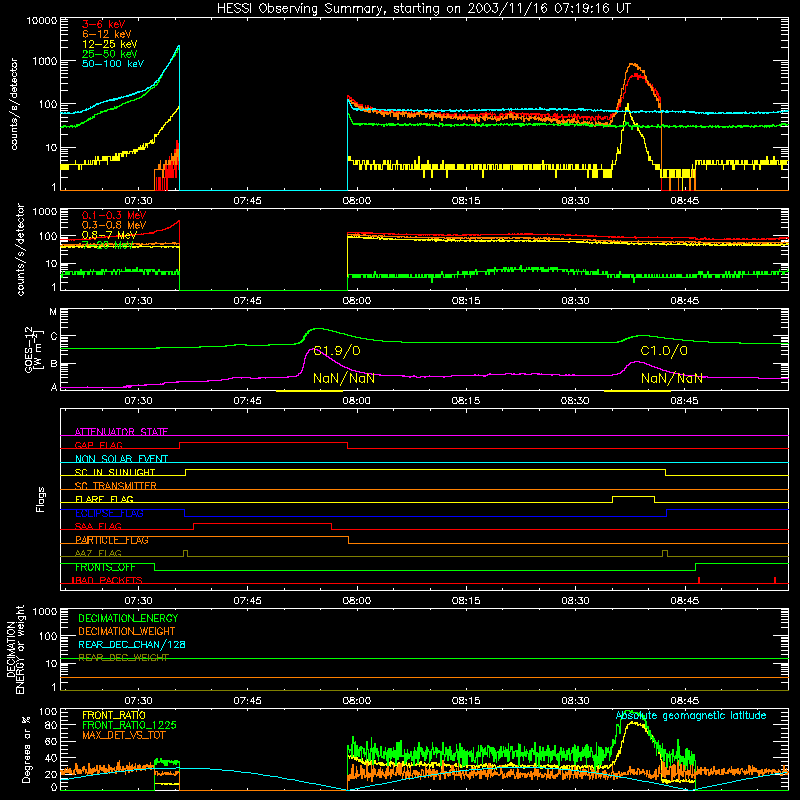The width and height of the screenshot is (800, 800).
Task: Select the 6-12 keV legend label
Action: [x=107, y=34]
